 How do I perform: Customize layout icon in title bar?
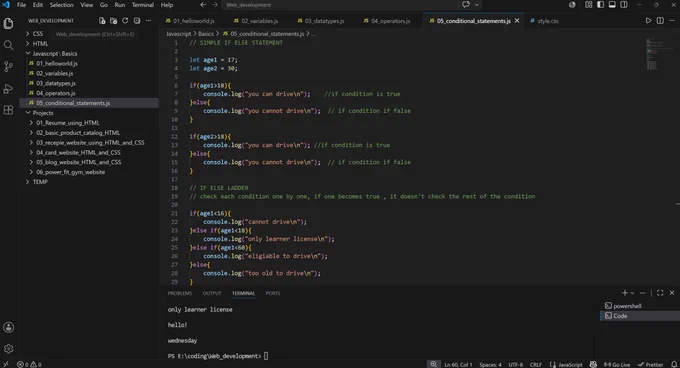click(x=588, y=5)
